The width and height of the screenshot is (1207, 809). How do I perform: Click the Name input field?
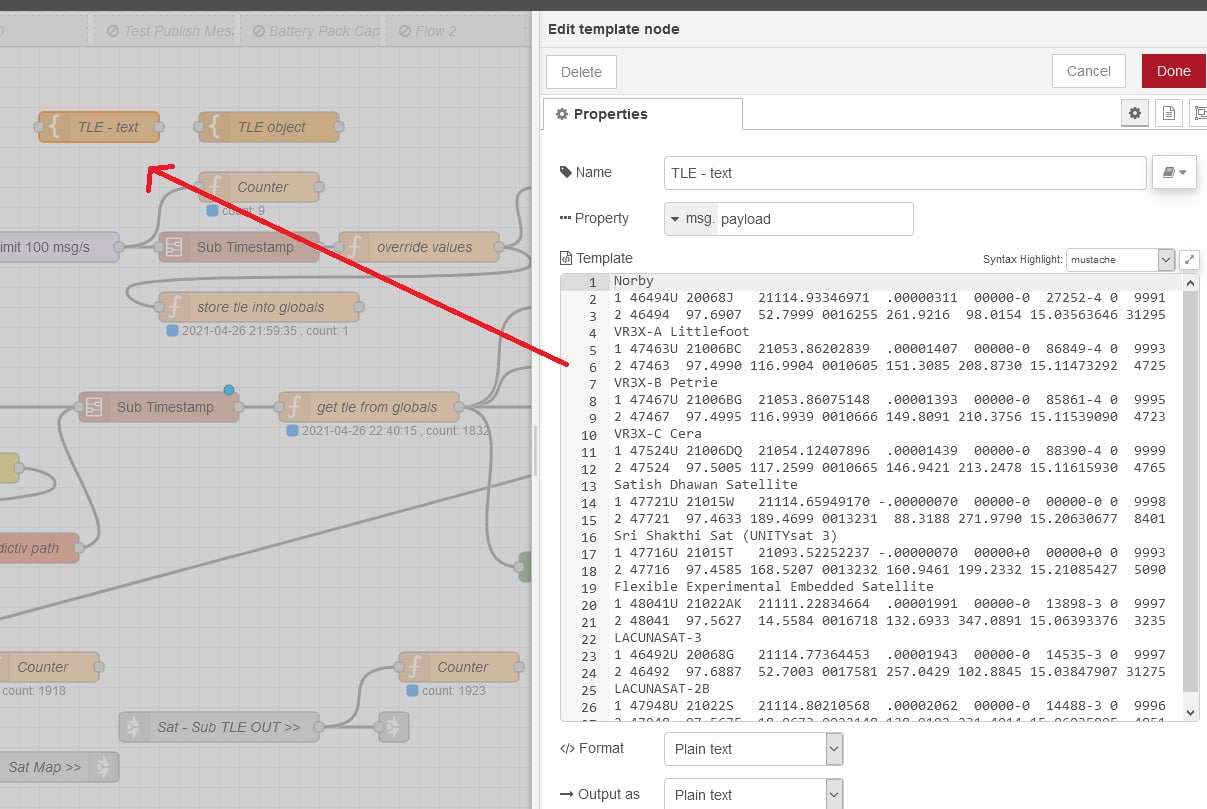tap(904, 173)
